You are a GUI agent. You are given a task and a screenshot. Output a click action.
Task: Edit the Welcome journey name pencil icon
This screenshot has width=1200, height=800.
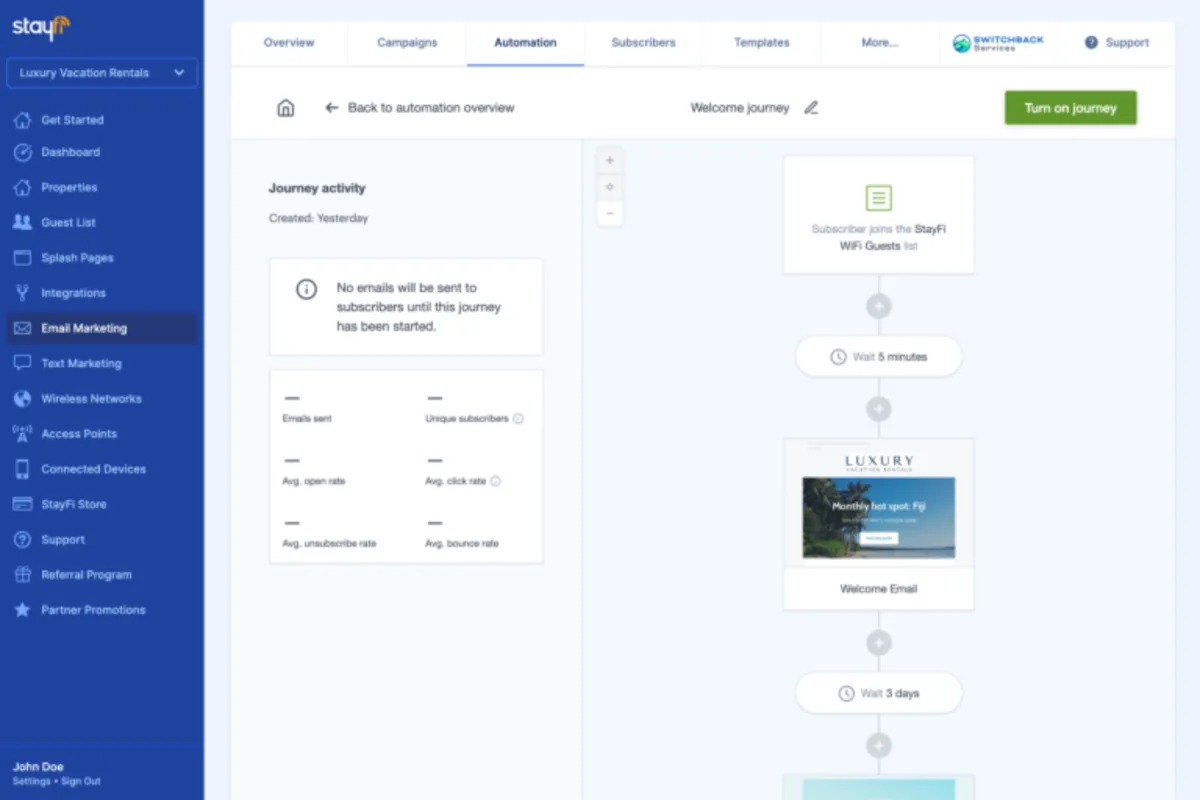point(811,108)
